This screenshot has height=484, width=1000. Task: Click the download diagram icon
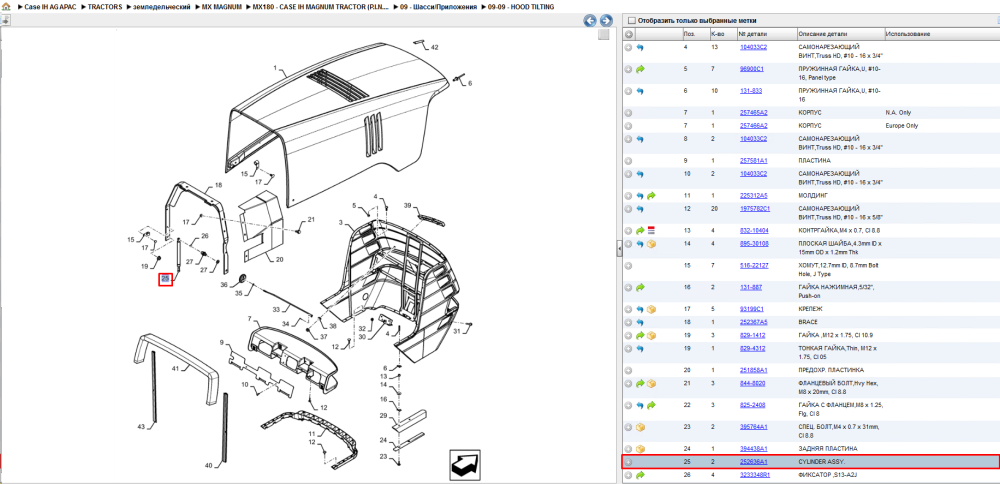(x=5, y=20)
